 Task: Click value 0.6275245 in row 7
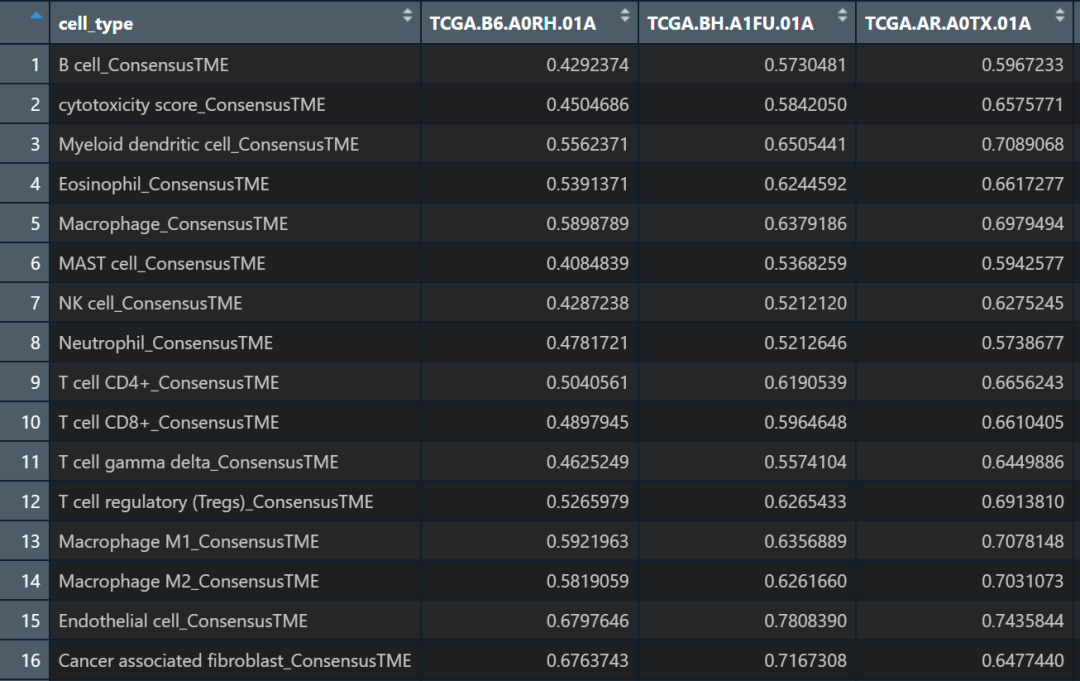(1023, 304)
